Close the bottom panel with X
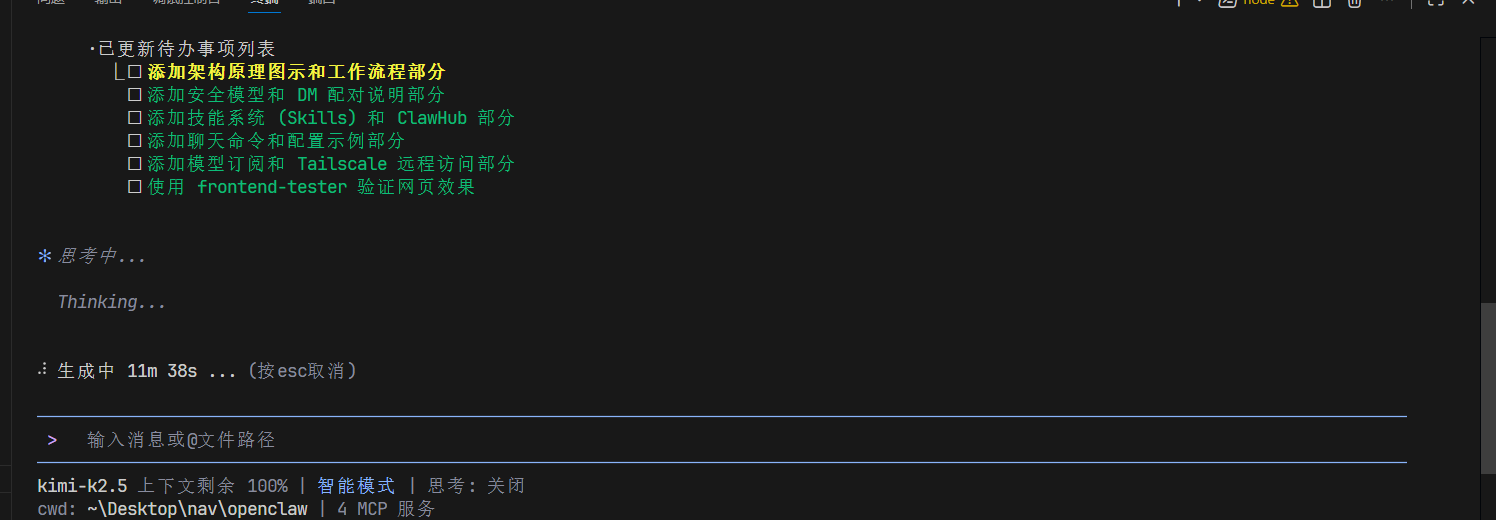Viewport: 1496px width, 520px height. (x=1468, y=3)
